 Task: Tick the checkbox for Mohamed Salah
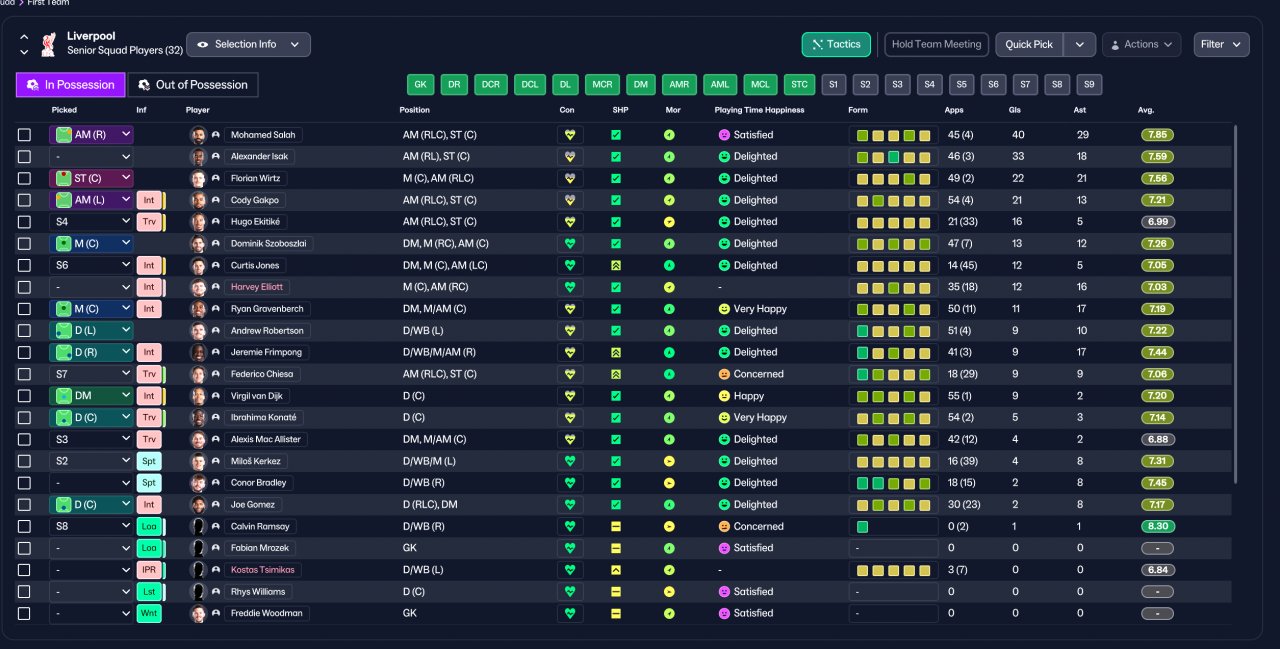click(x=25, y=135)
